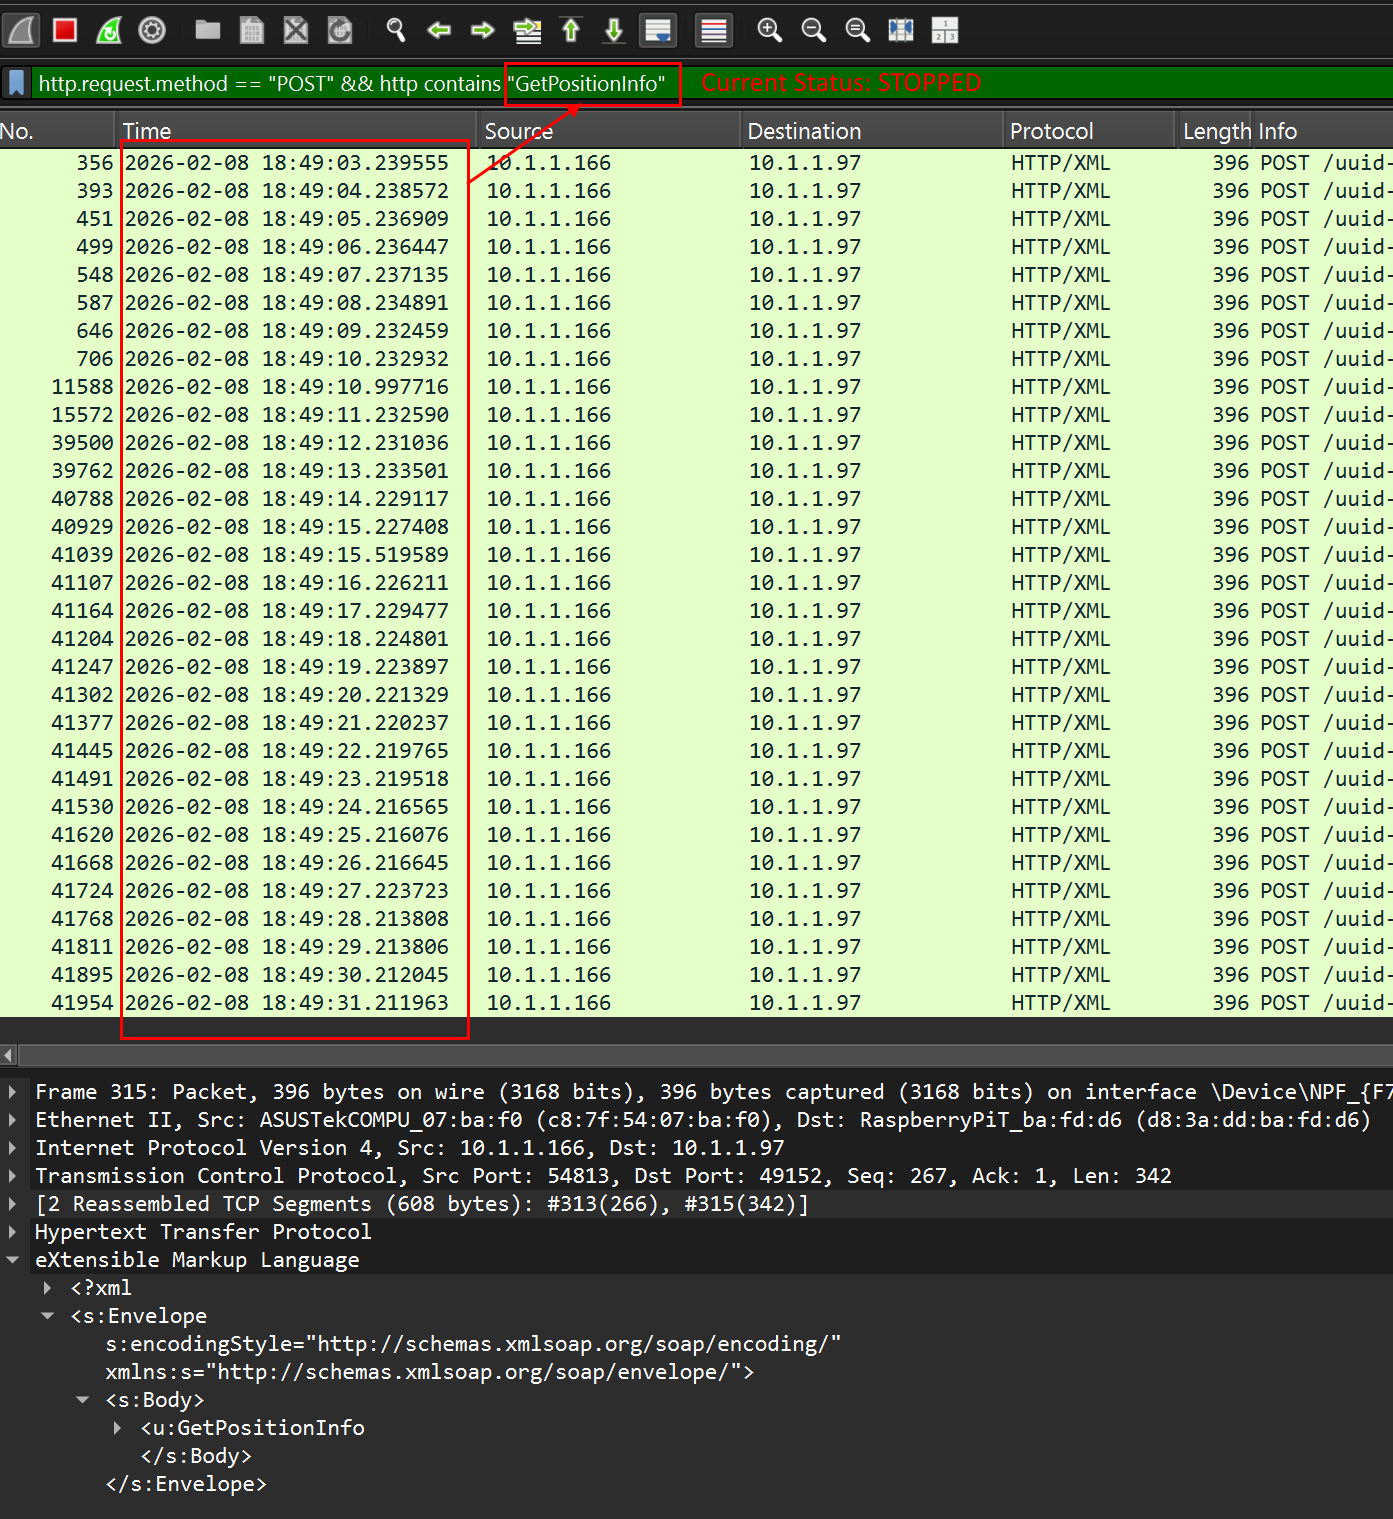Image resolution: width=1393 pixels, height=1519 pixels.
Task: Click the restart capture green fin icon
Action: click(108, 30)
